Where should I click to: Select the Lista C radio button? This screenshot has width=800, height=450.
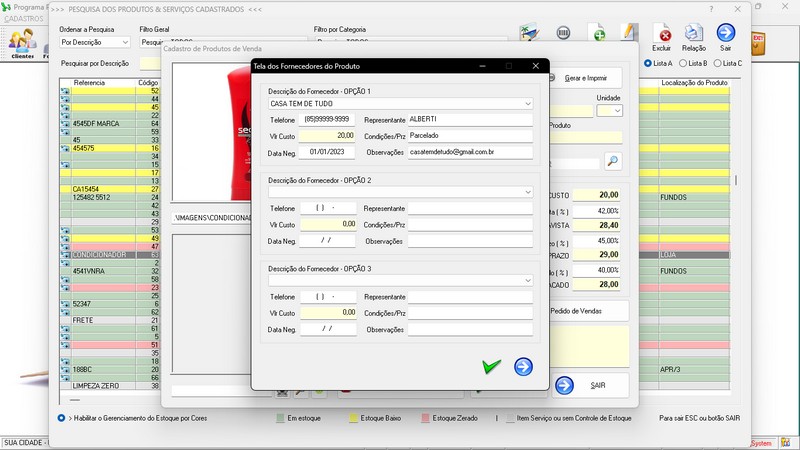click(x=717, y=63)
